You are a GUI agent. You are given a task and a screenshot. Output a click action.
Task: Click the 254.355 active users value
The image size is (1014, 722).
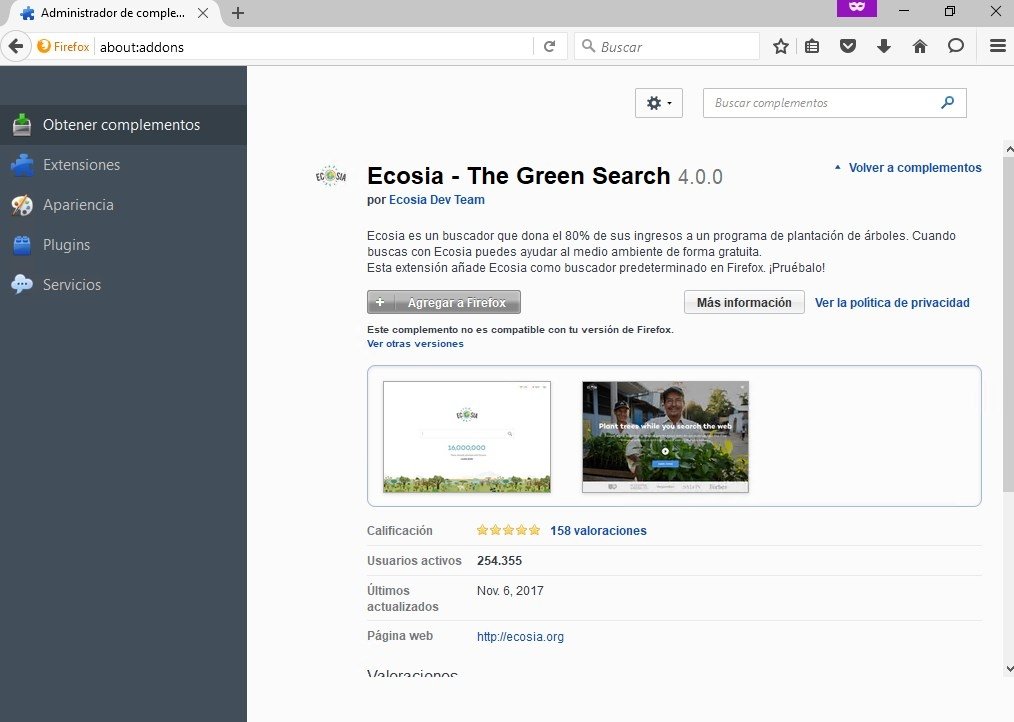499,561
